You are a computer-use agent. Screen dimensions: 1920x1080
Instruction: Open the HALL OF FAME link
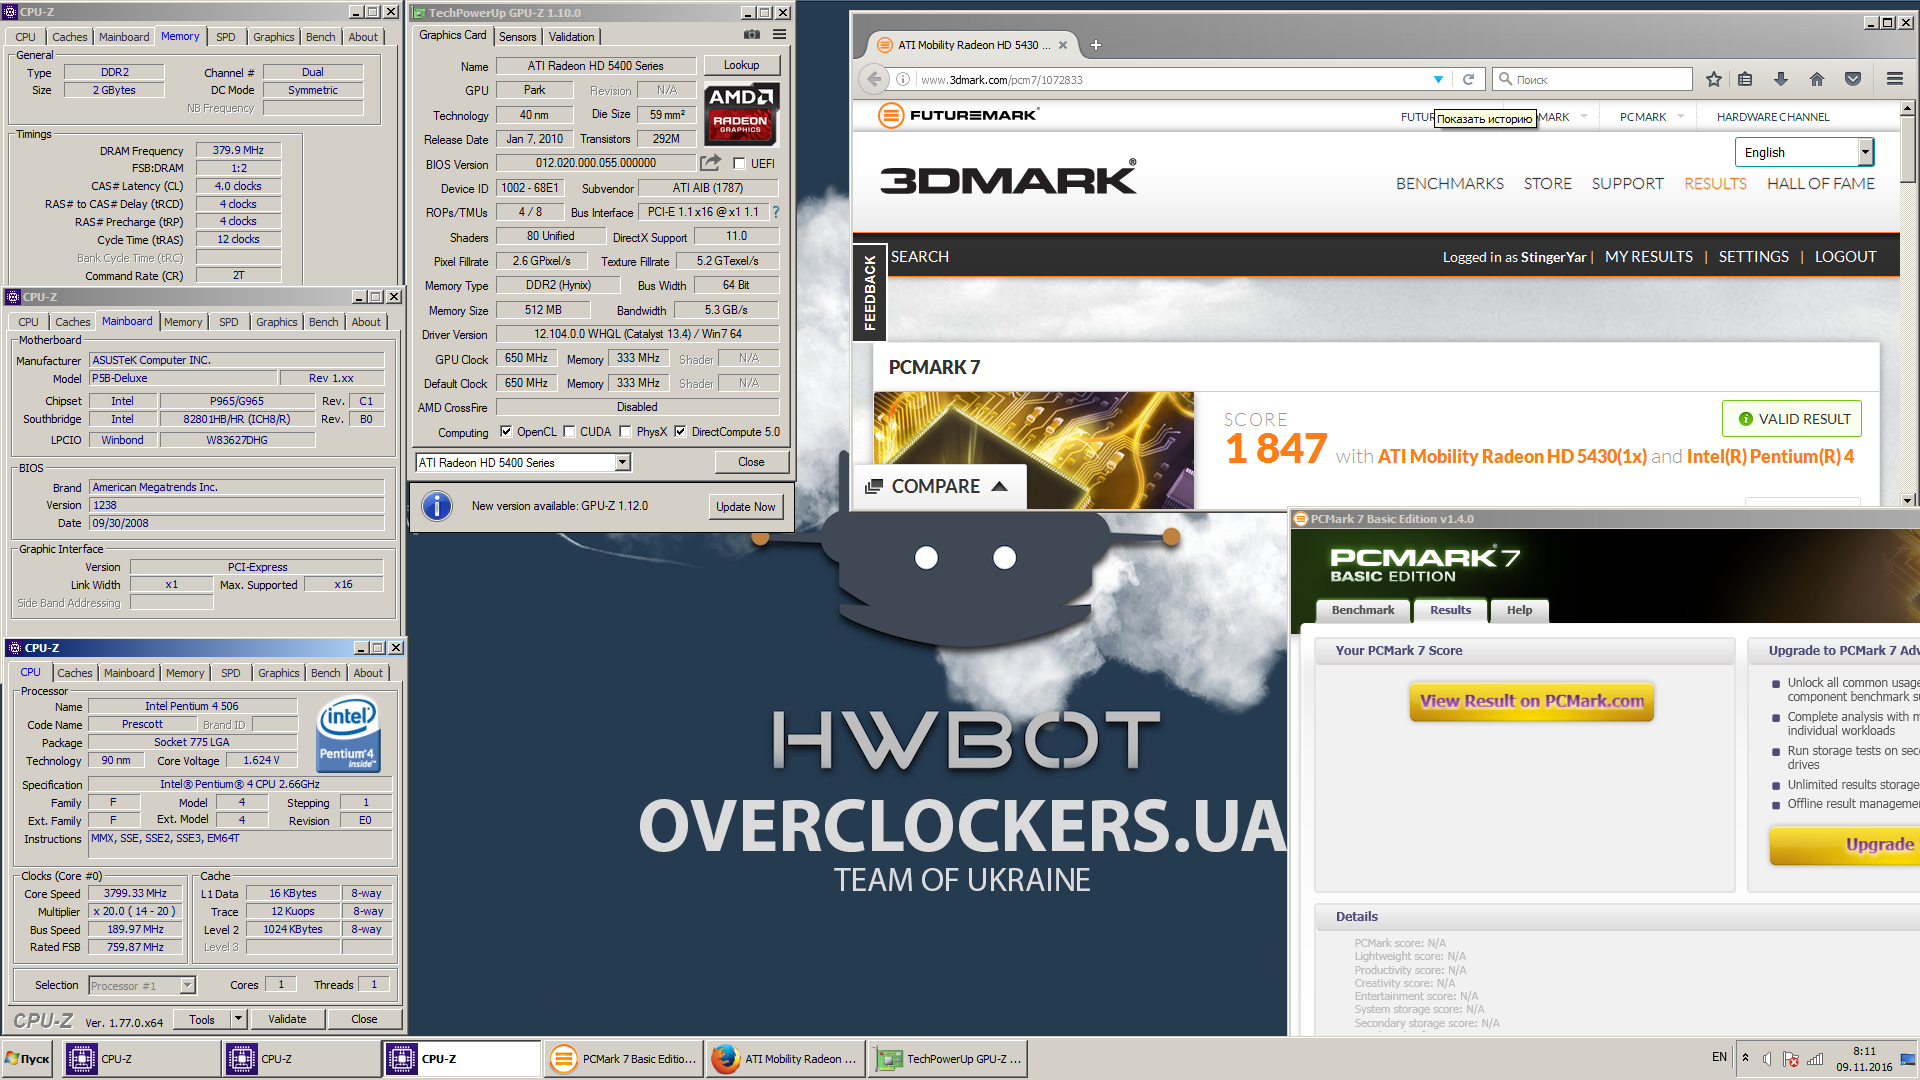tap(1821, 183)
